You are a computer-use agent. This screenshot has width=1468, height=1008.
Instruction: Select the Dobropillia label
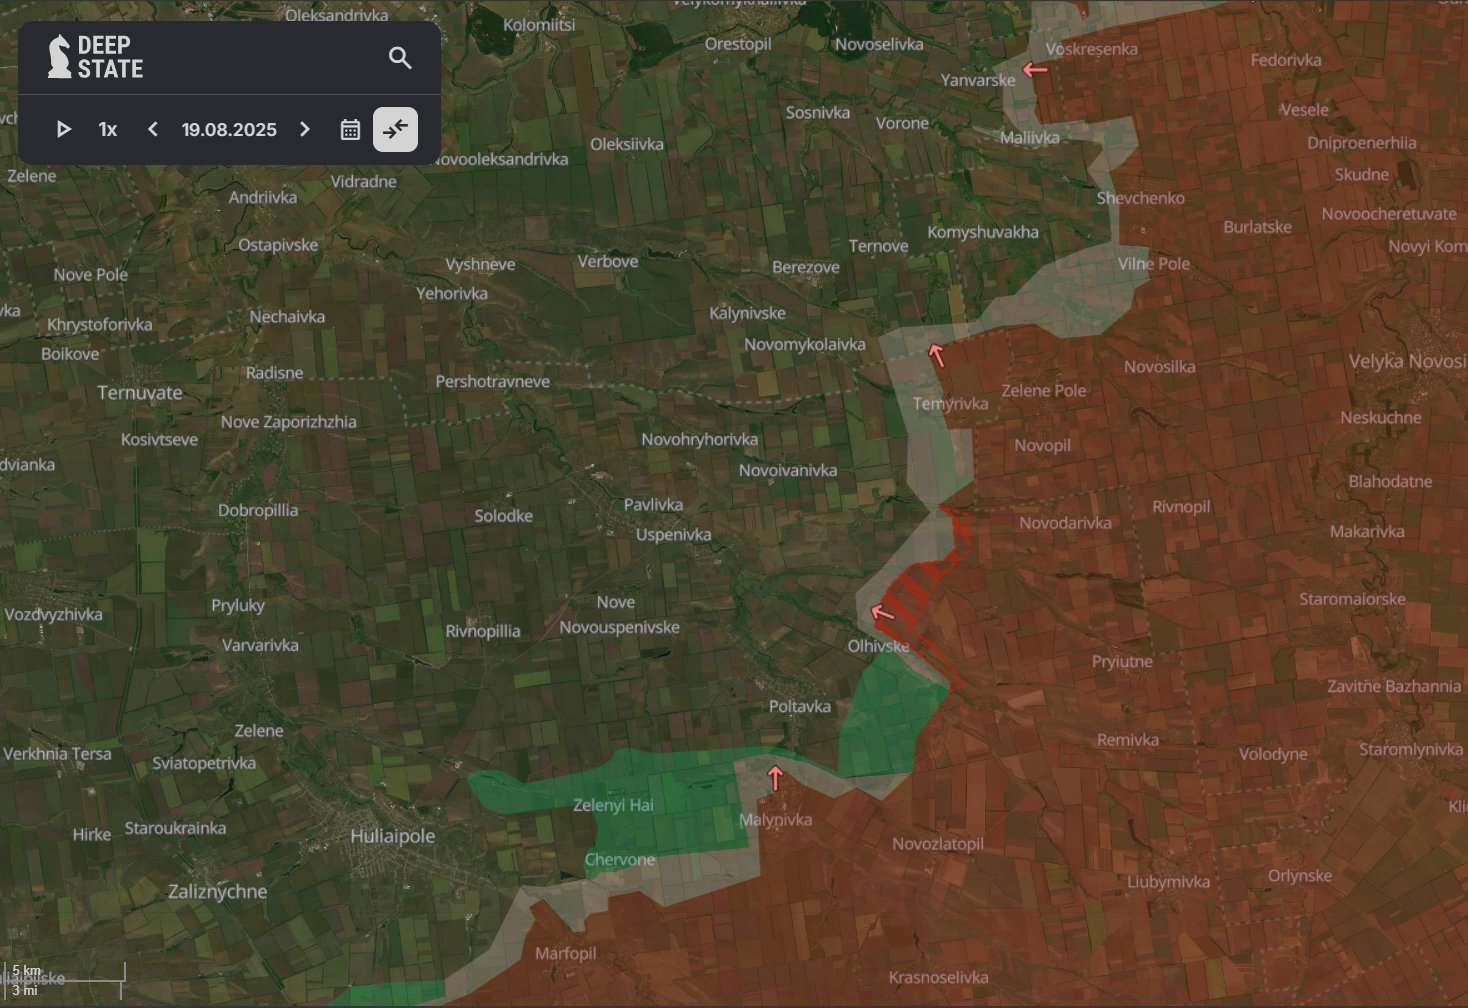pos(258,510)
